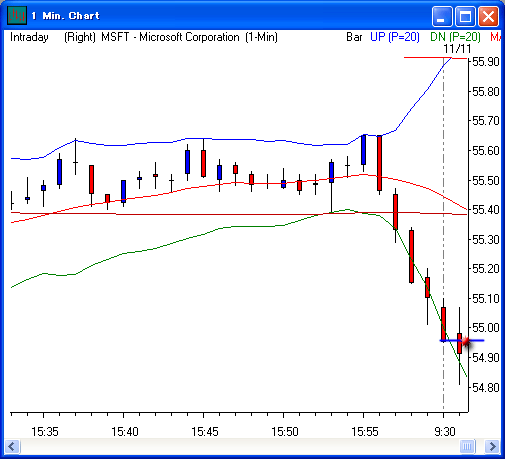Screen dimensions: 505x459
Task: Click the UP (P=20) indicator label
Action: click(x=395, y=37)
